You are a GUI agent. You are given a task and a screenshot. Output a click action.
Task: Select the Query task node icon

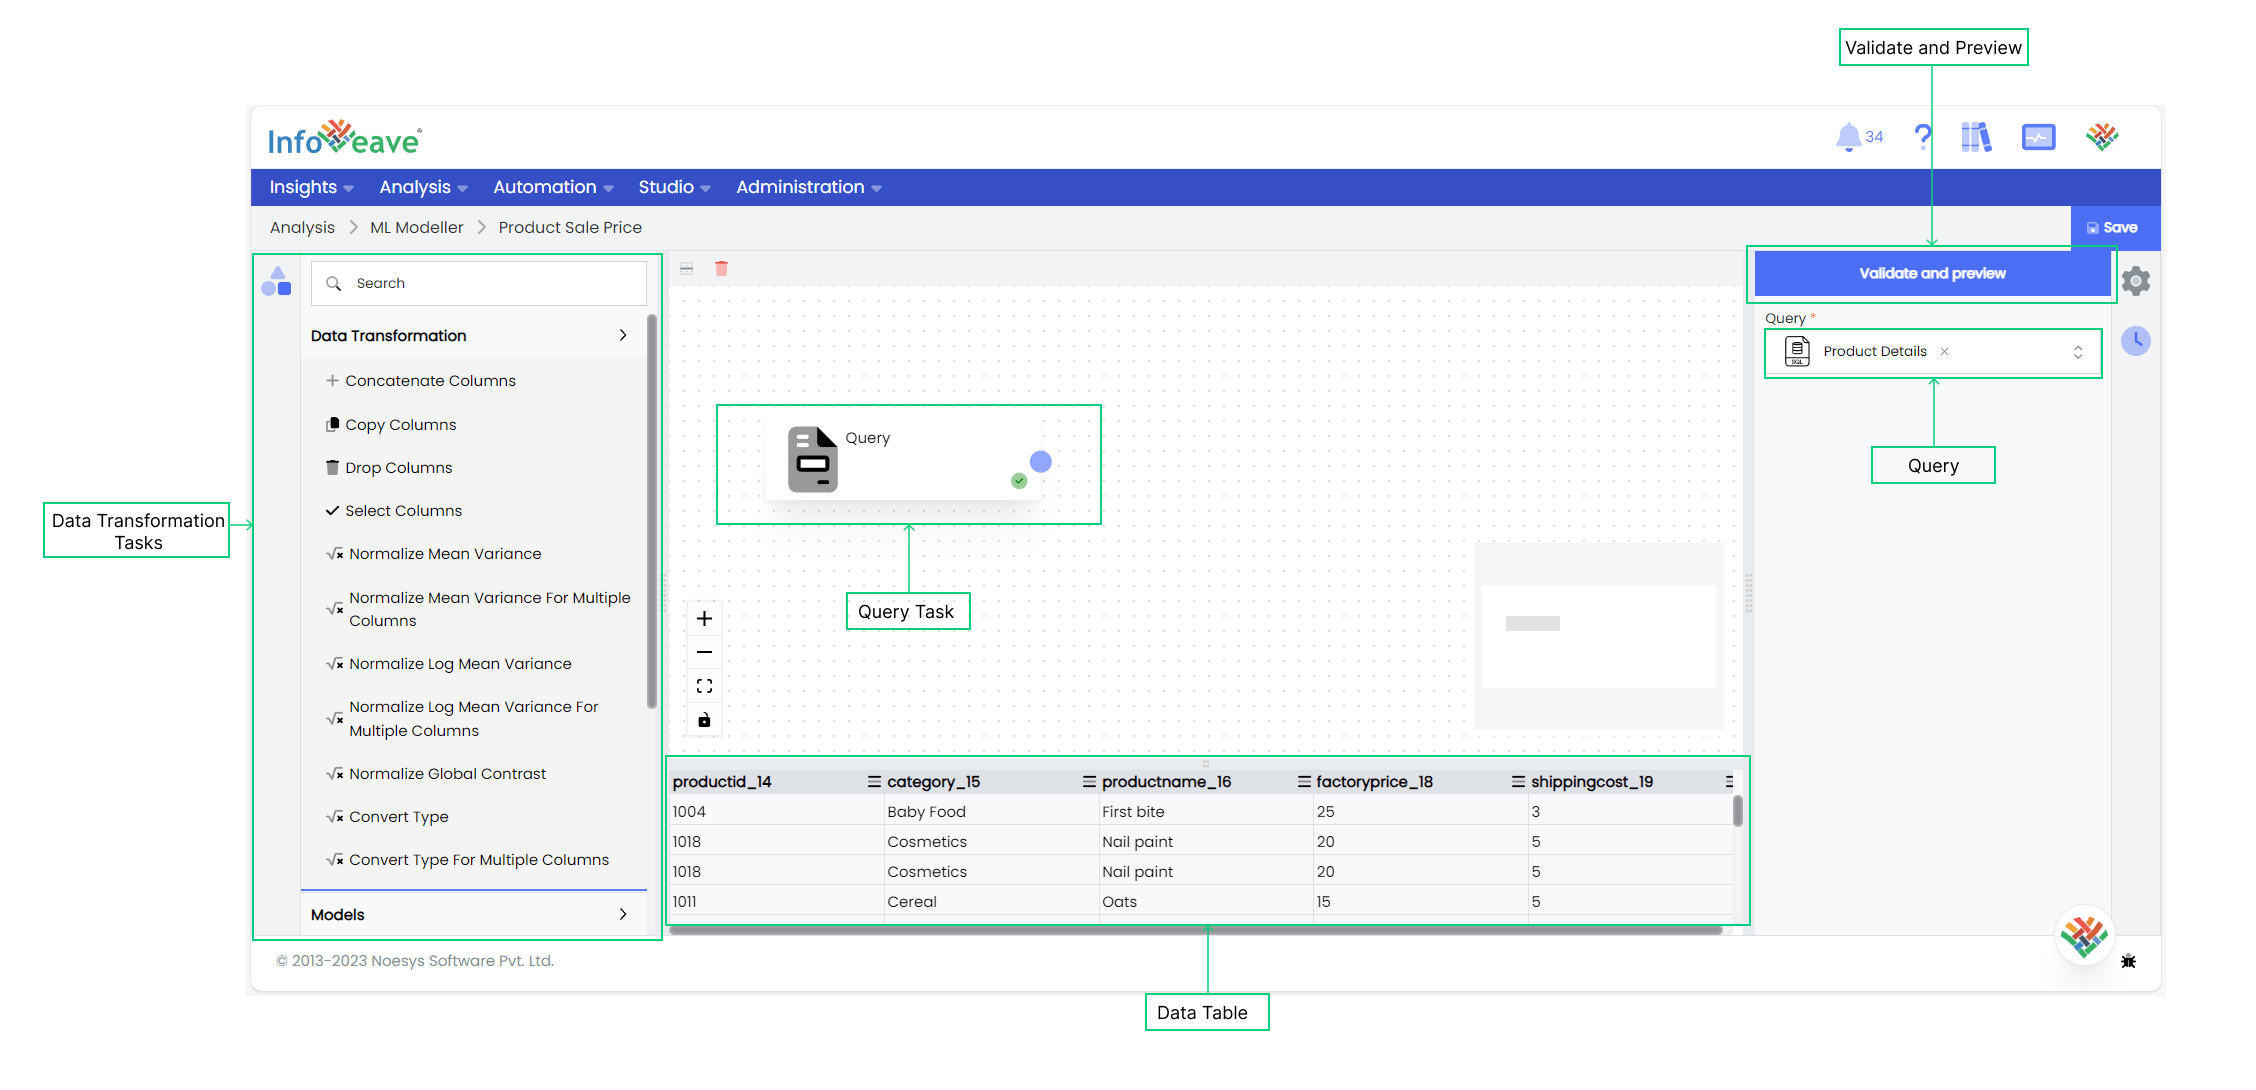[x=812, y=459]
